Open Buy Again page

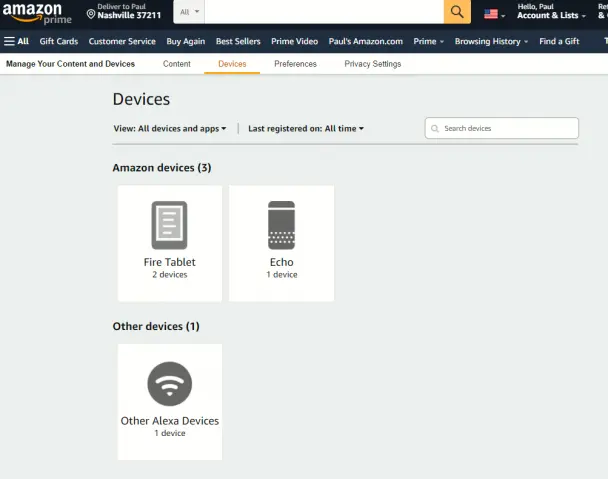[186, 41]
